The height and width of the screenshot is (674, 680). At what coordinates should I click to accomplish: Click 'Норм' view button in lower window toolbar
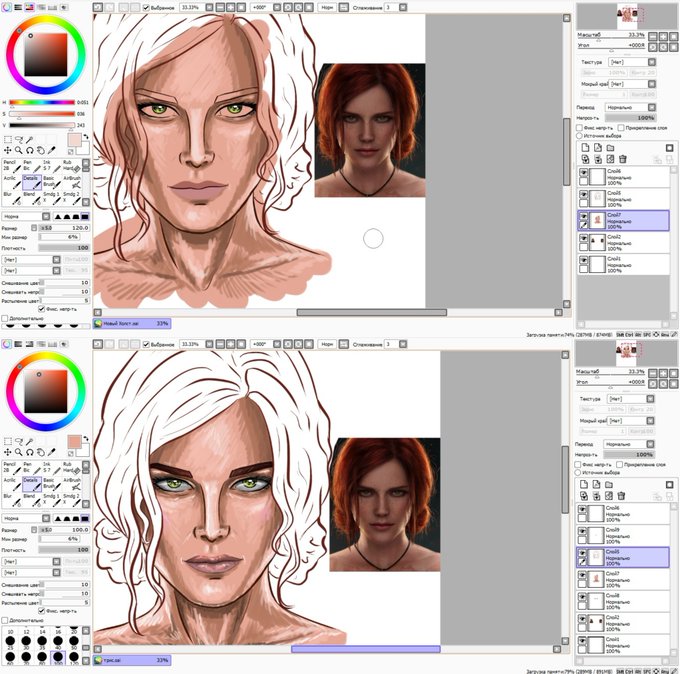point(327,344)
